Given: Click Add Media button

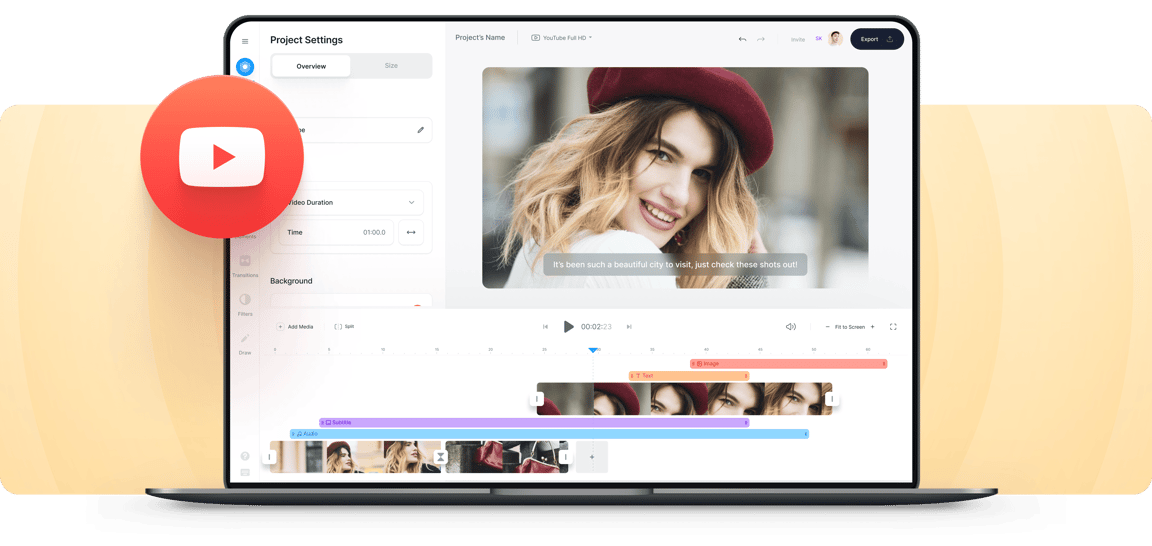Looking at the screenshot, I should 296,327.
